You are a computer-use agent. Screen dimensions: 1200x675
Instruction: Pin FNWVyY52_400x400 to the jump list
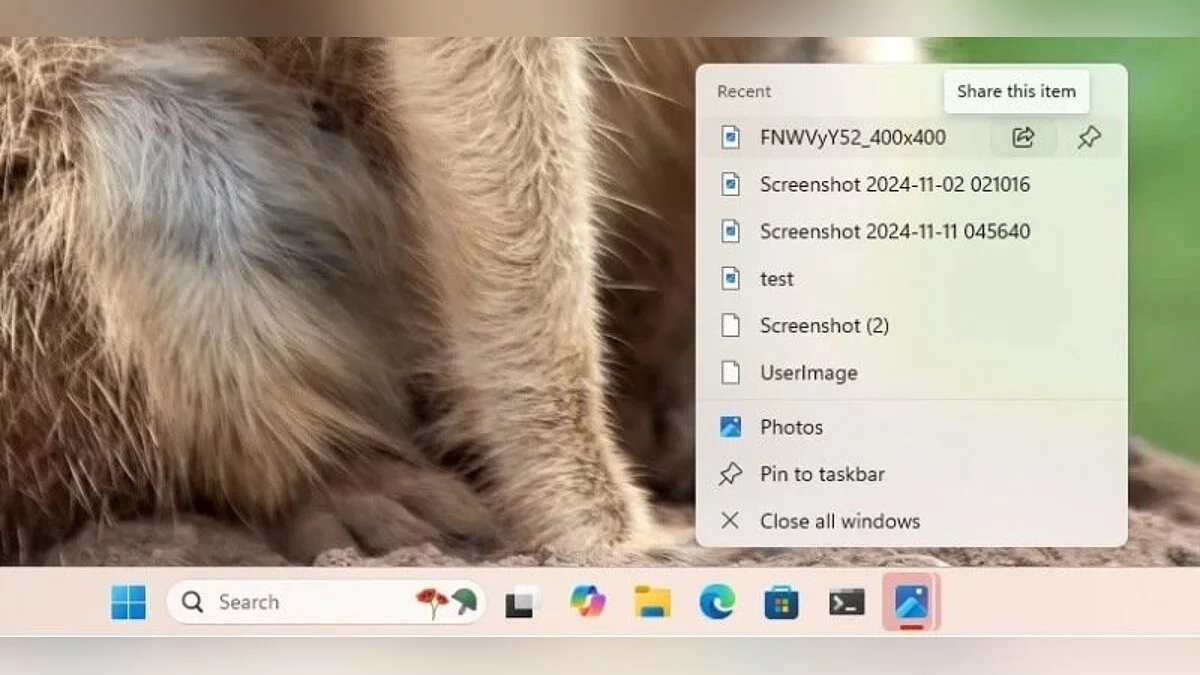(1089, 138)
